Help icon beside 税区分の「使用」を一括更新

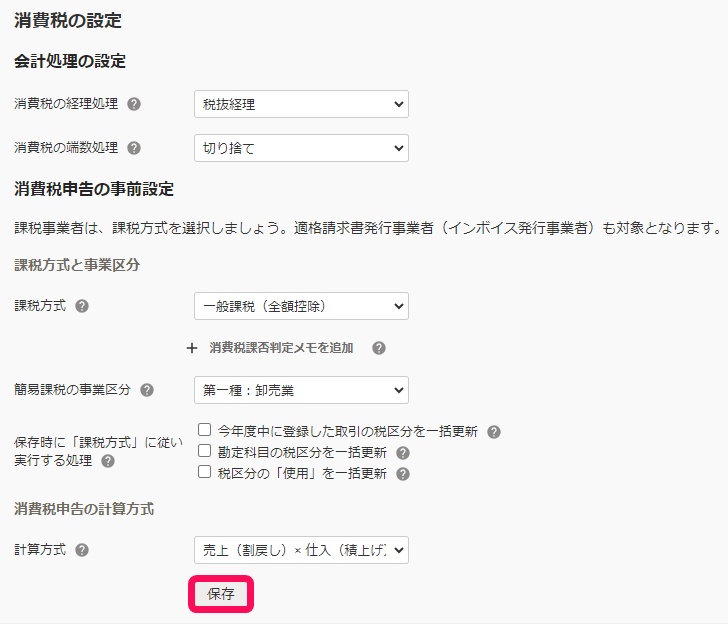(403, 474)
